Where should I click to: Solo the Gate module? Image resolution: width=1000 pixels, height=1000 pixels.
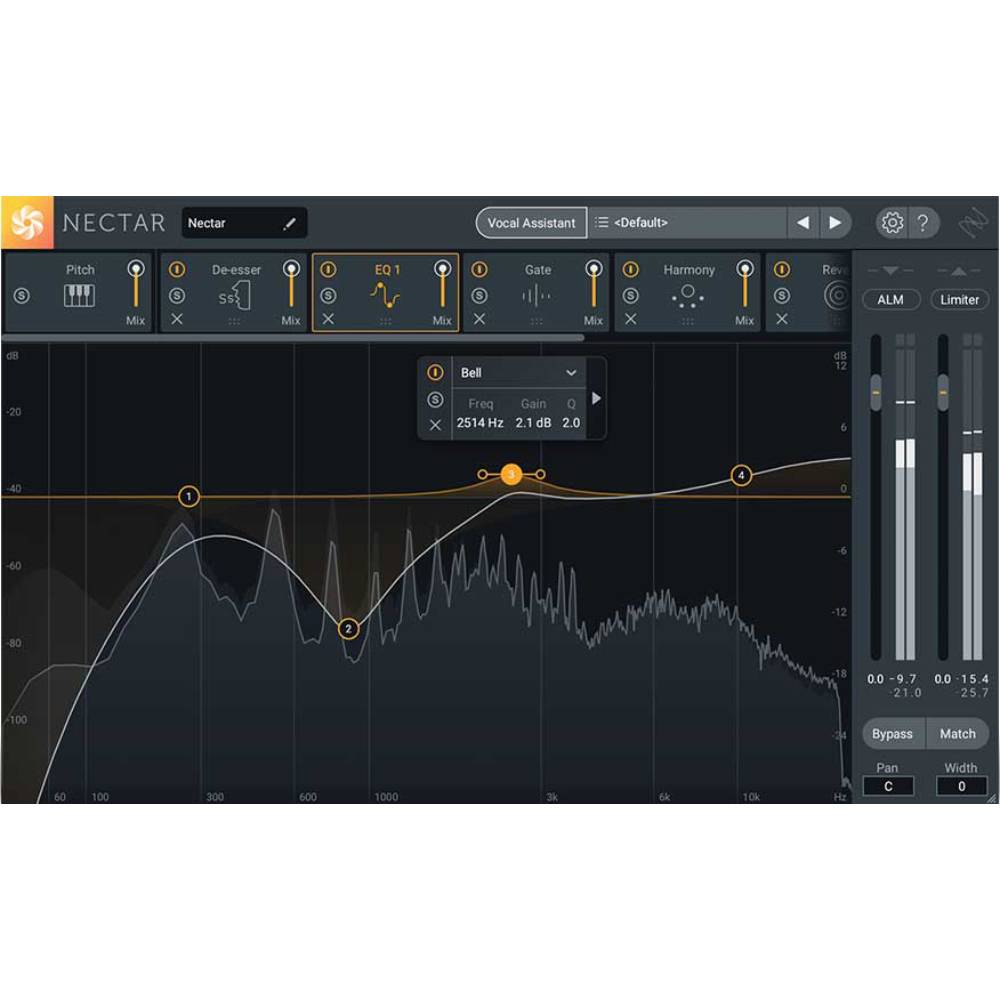point(480,296)
